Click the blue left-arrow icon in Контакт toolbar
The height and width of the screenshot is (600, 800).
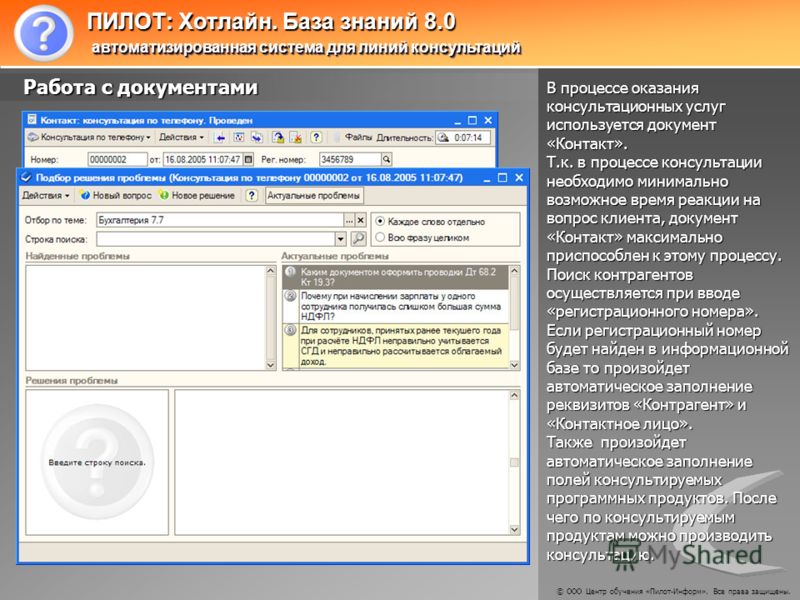tap(220, 137)
